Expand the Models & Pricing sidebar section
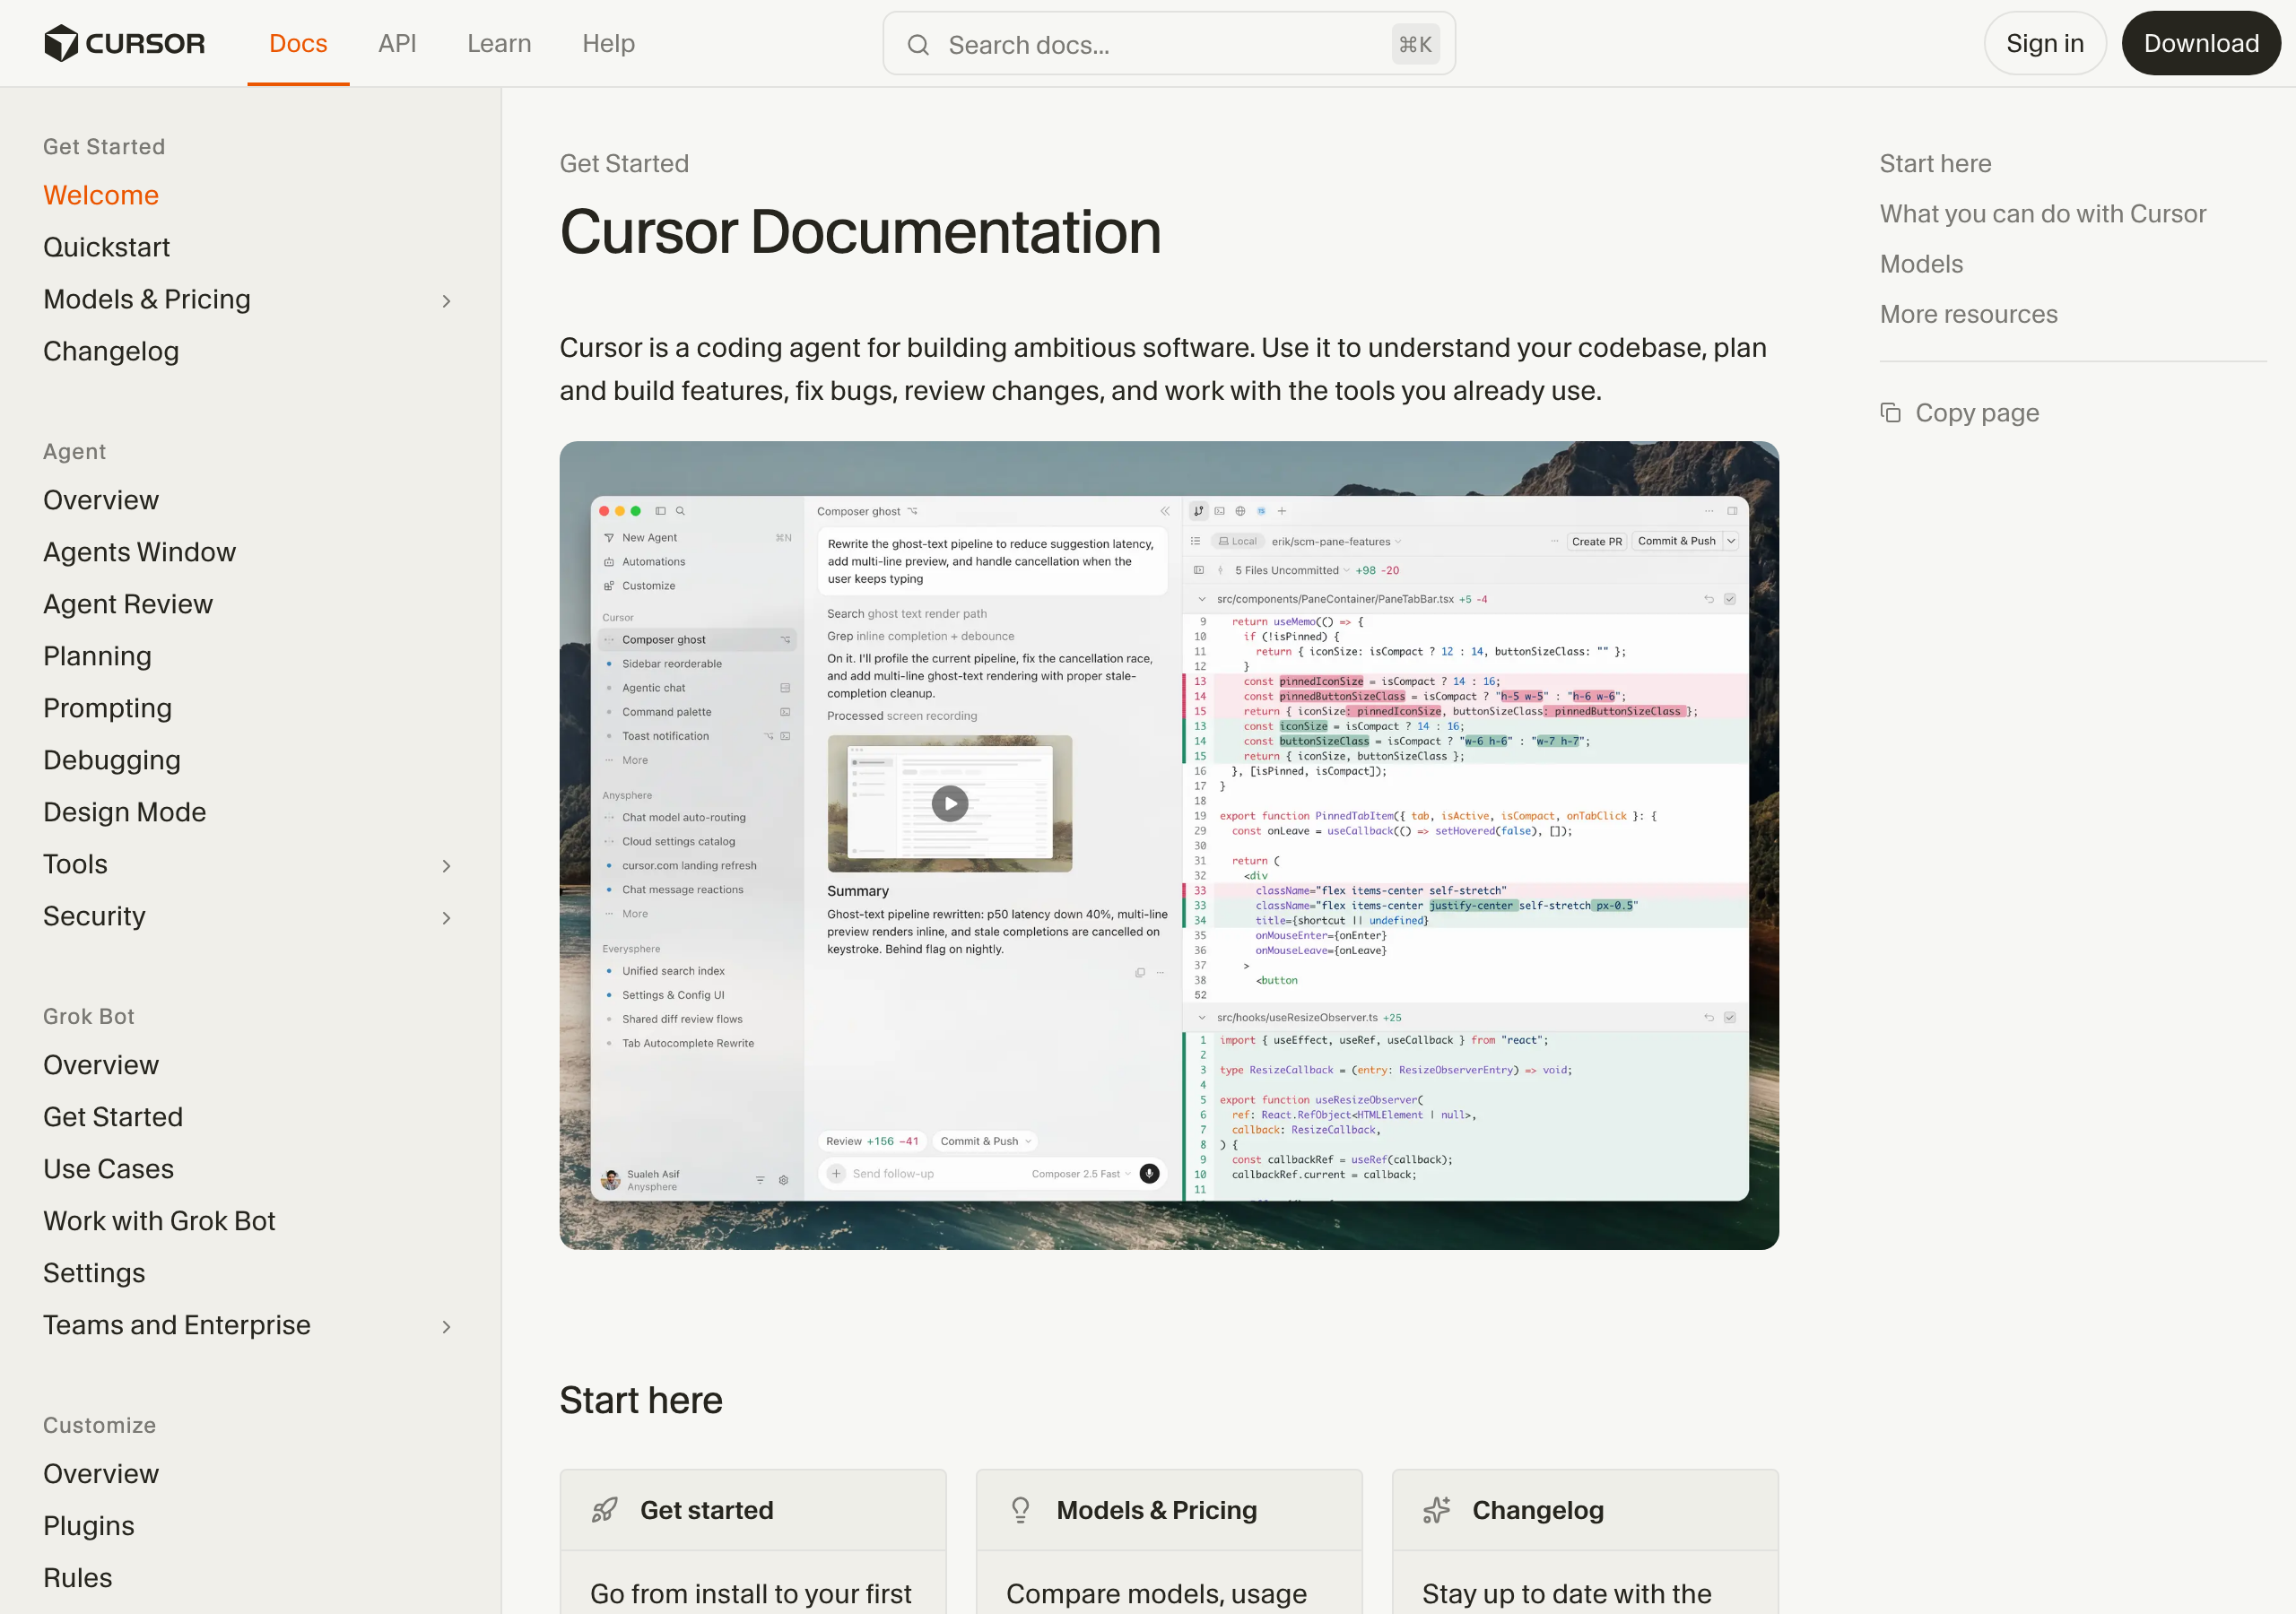 pyautogui.click(x=446, y=301)
